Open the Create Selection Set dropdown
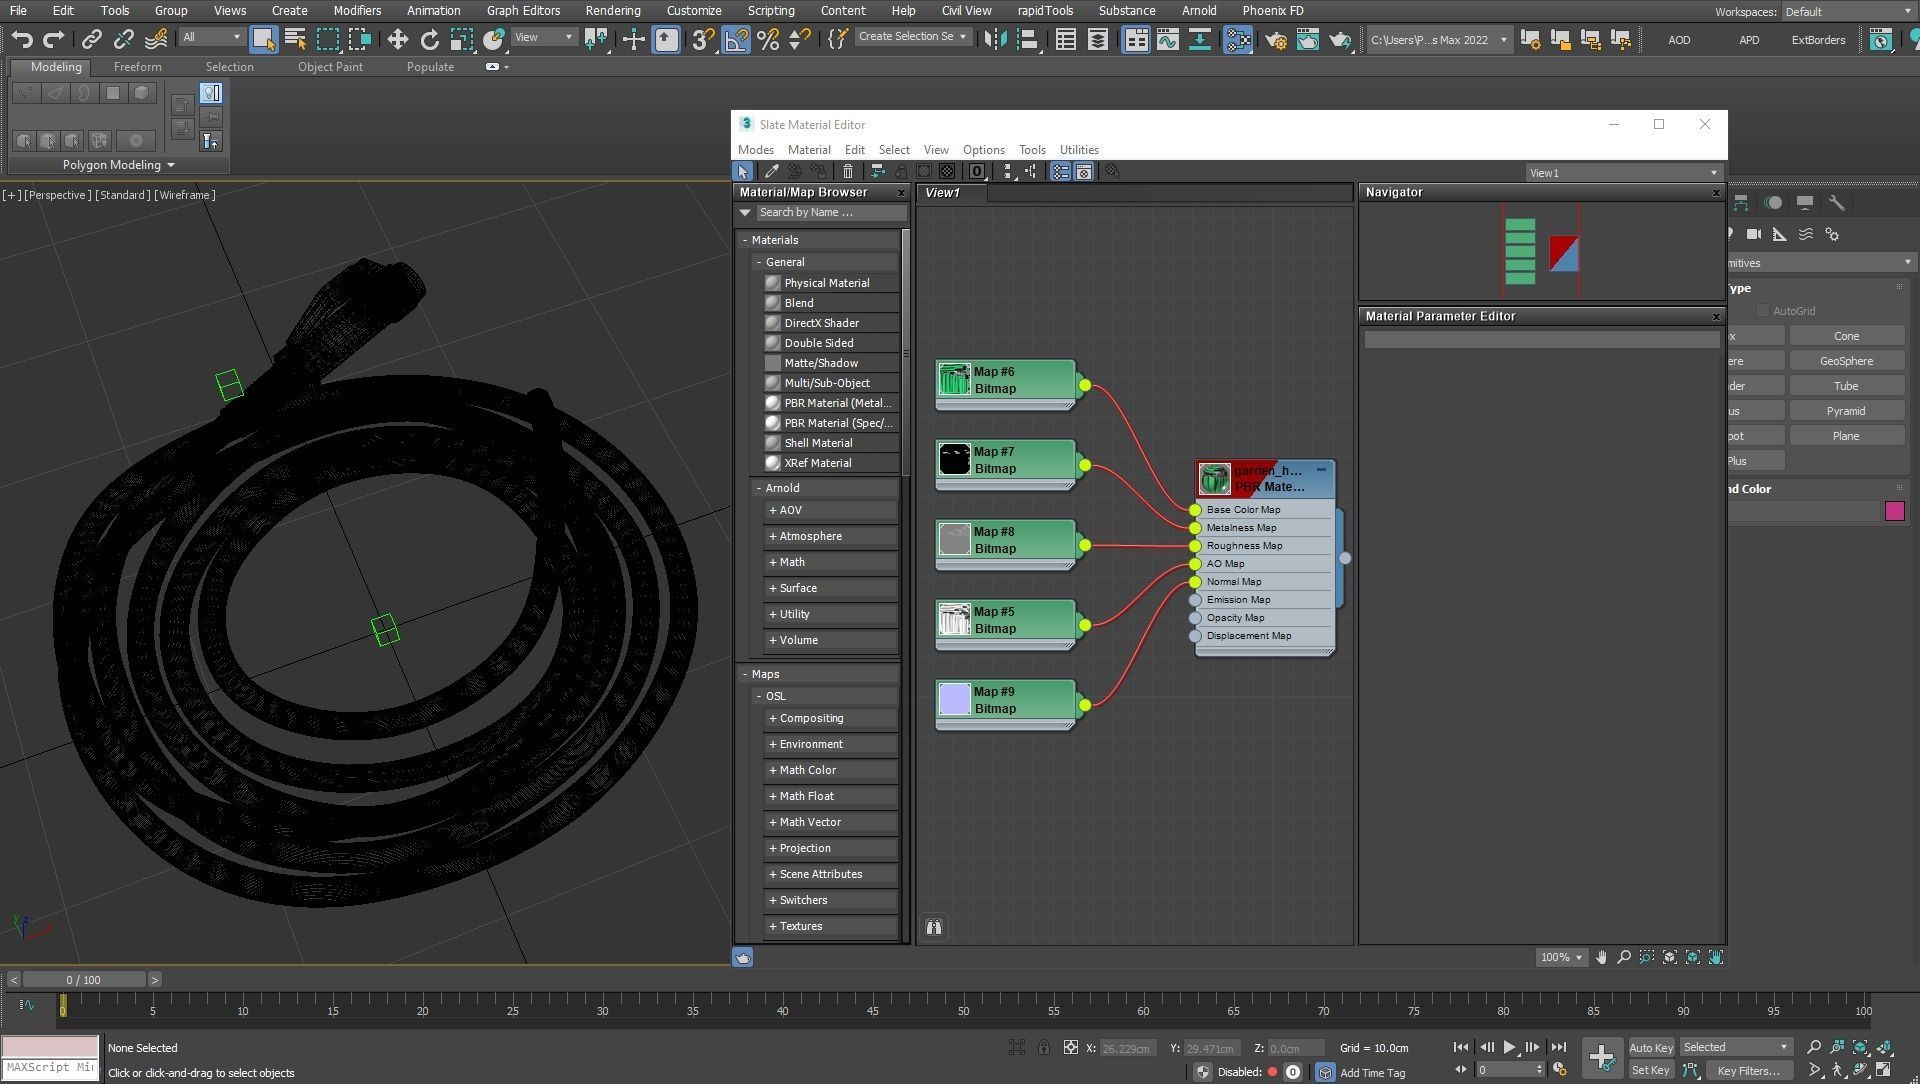Screen dimensions: 1920x1084 (912, 36)
